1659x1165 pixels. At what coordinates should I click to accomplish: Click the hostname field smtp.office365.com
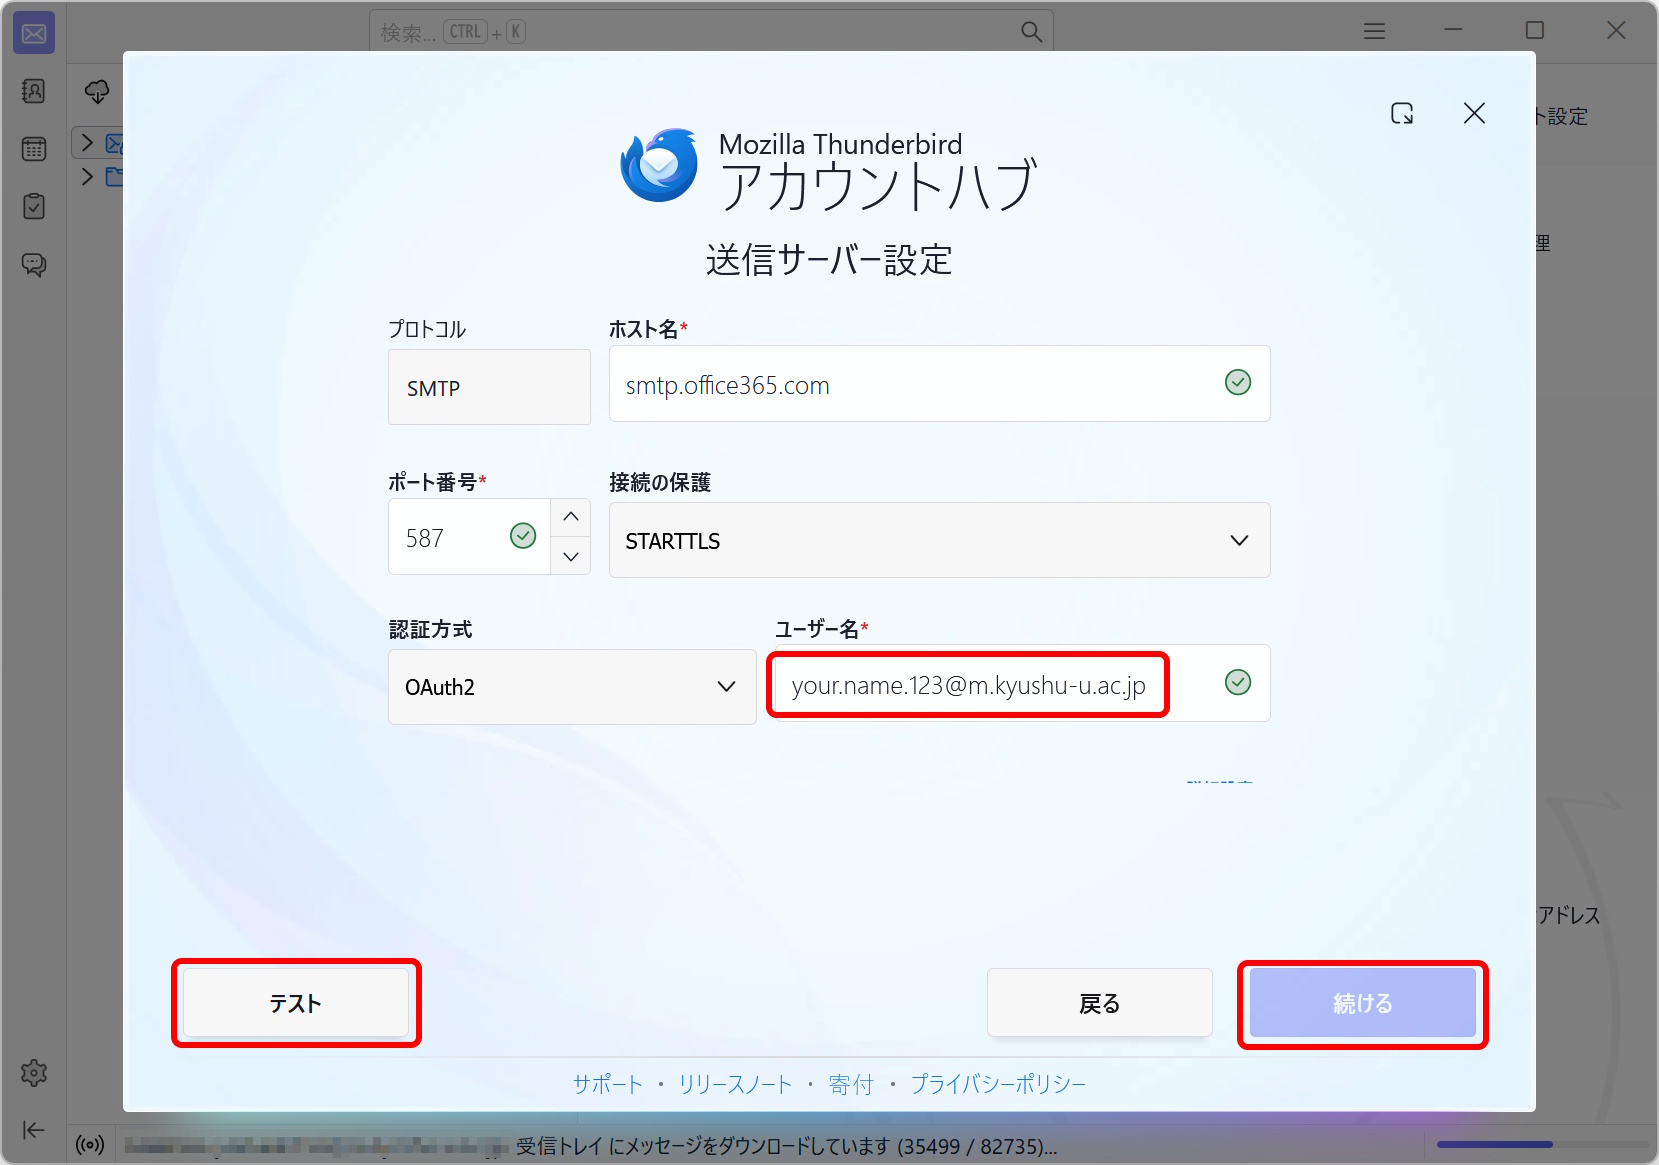(x=940, y=384)
